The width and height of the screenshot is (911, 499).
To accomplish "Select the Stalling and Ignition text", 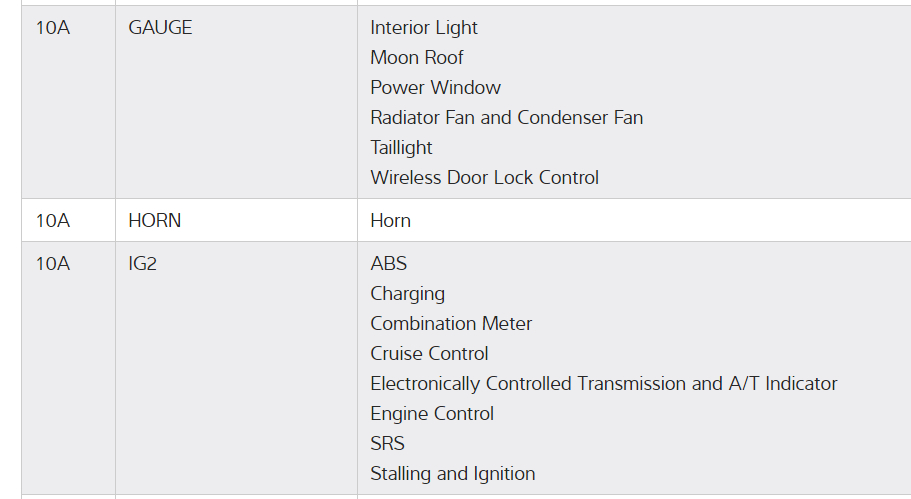I will (x=452, y=474).
